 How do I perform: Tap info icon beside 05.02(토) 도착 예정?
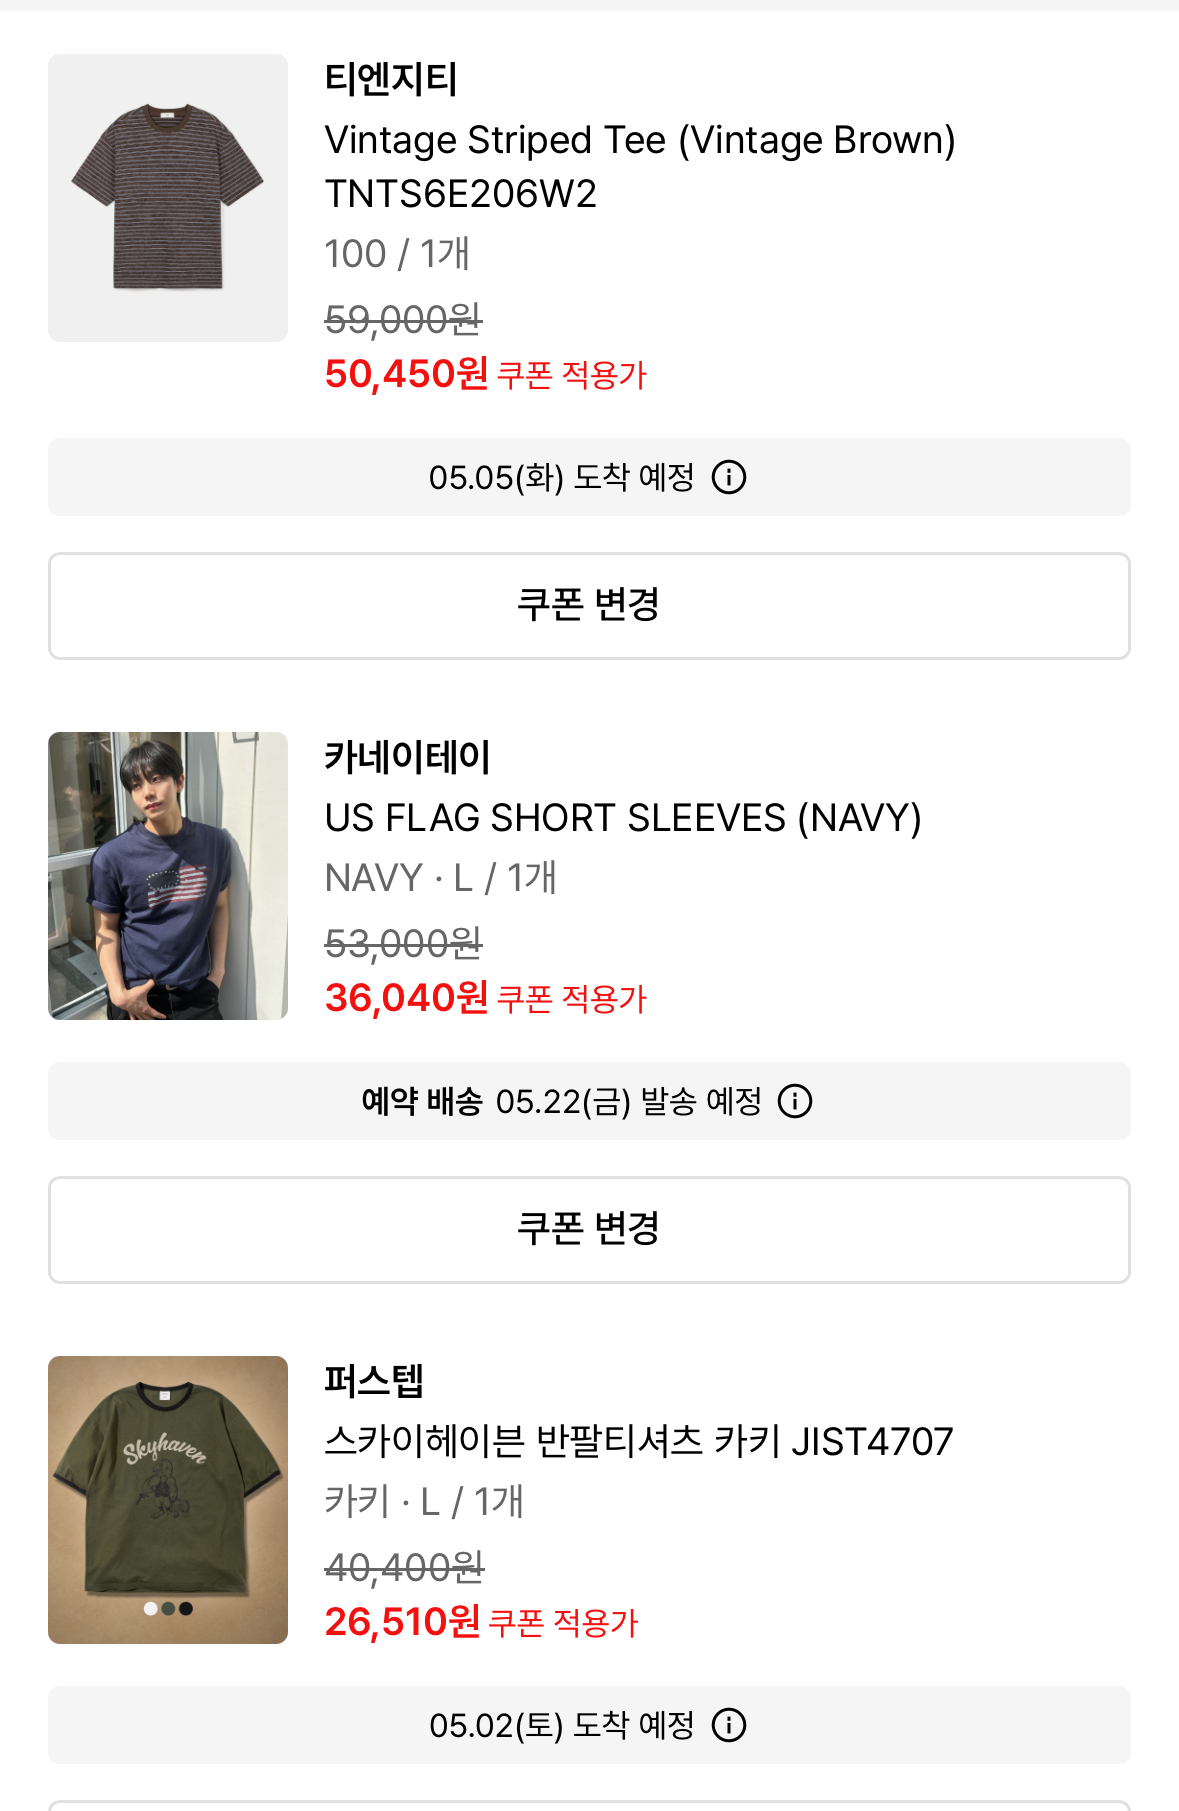click(x=729, y=1725)
